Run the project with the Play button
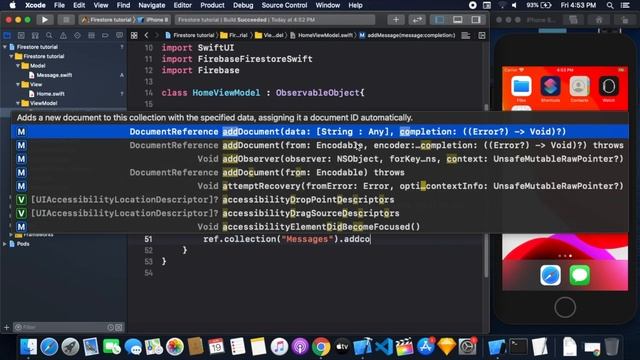640x360 pixels. (x=44, y=20)
